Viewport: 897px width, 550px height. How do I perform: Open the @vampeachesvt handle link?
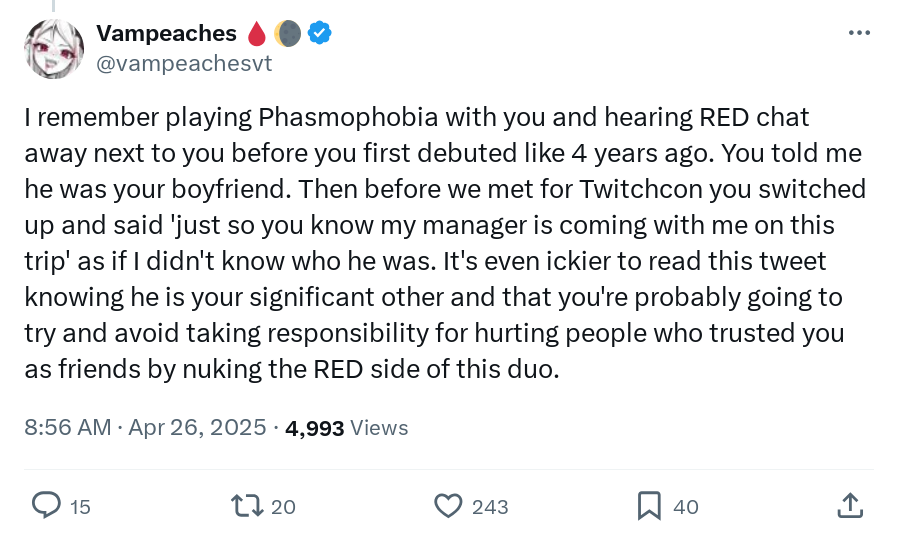pos(184,62)
